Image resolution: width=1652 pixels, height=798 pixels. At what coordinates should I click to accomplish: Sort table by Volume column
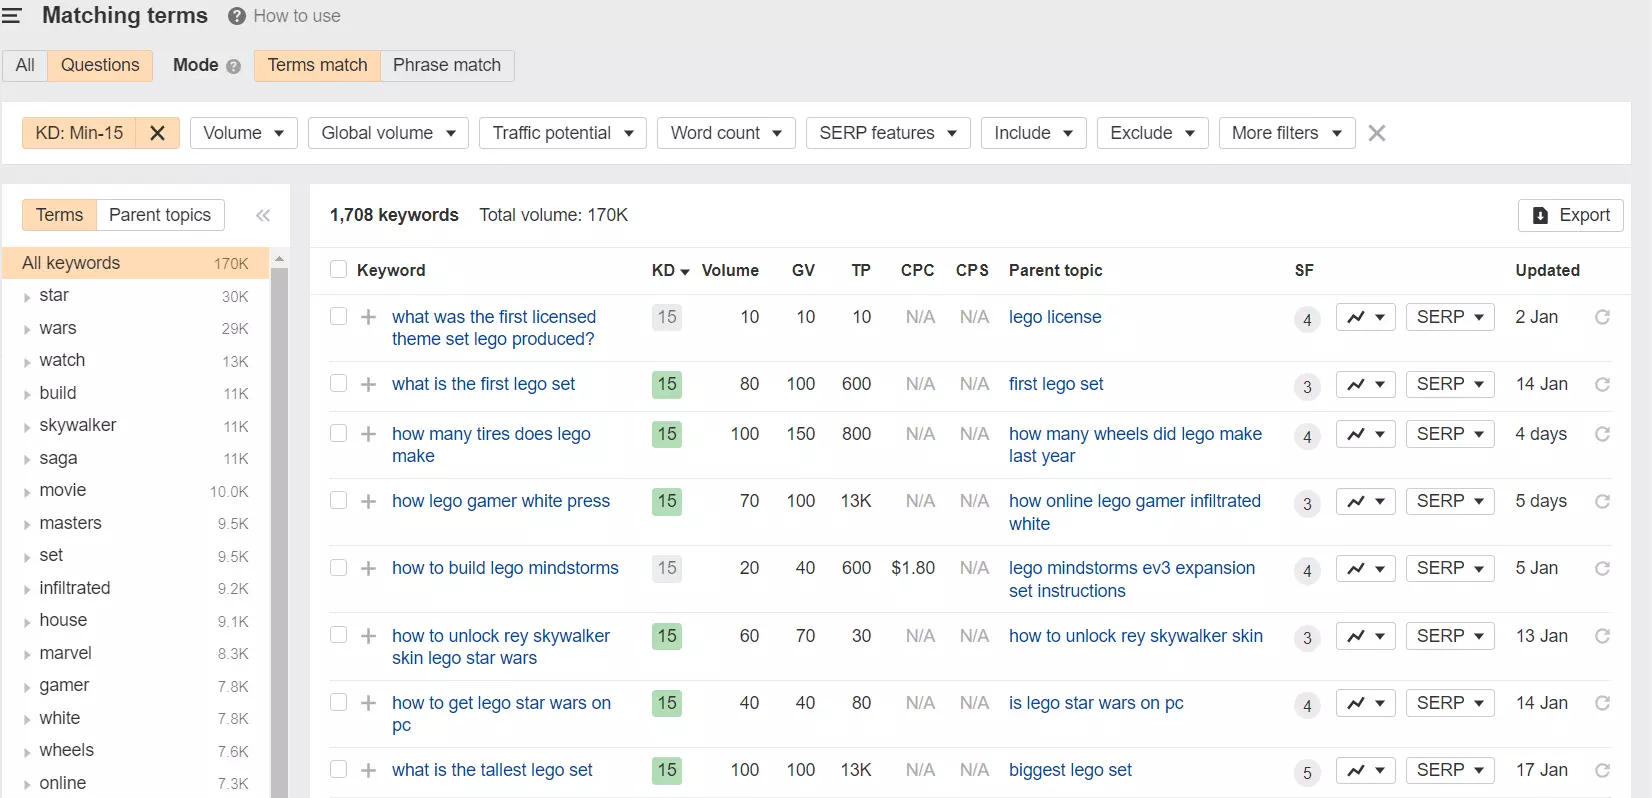730,270
